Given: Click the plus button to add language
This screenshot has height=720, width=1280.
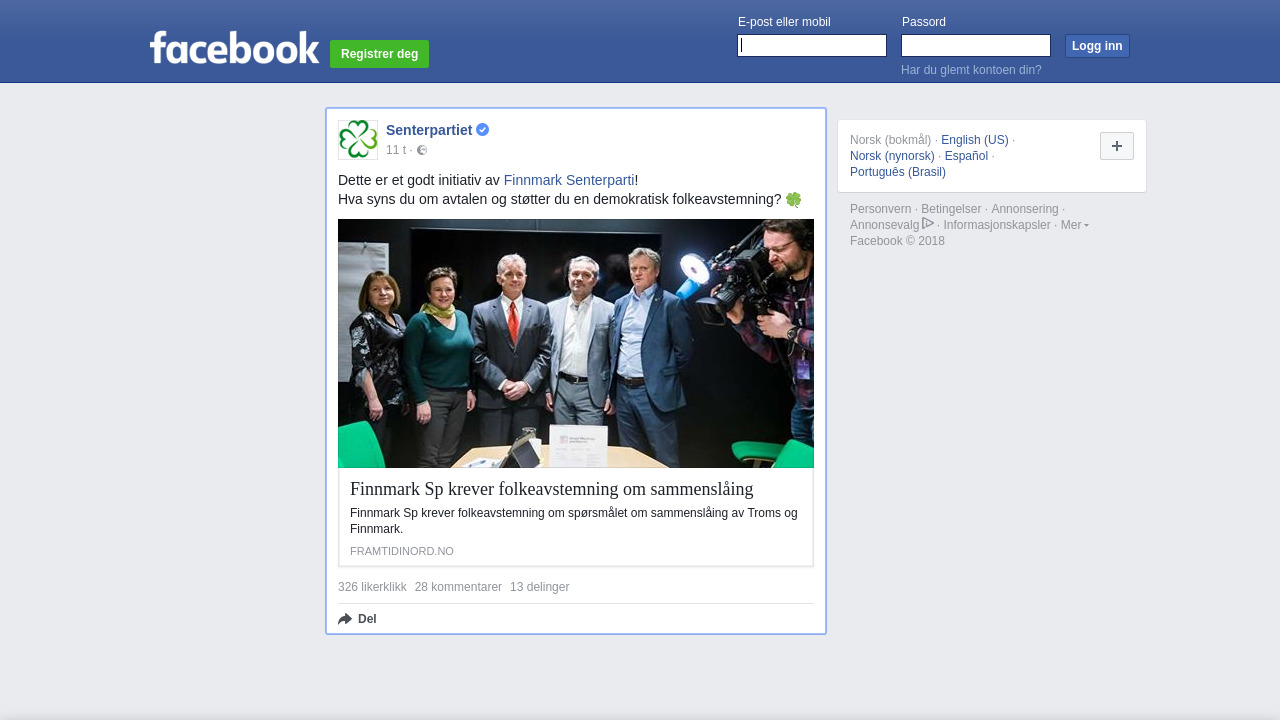Looking at the screenshot, I should point(1117,146).
